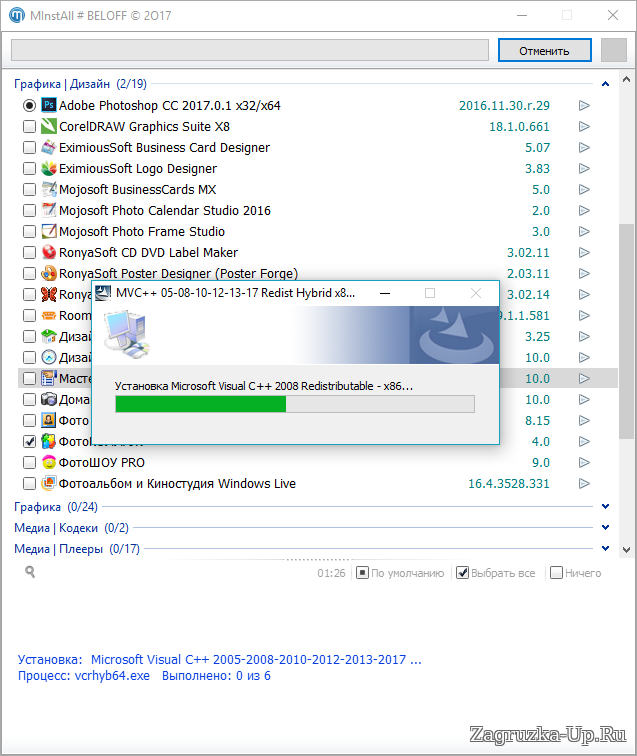Click the gray square button beside Отменить
This screenshot has width=637, height=756.
click(x=613, y=50)
